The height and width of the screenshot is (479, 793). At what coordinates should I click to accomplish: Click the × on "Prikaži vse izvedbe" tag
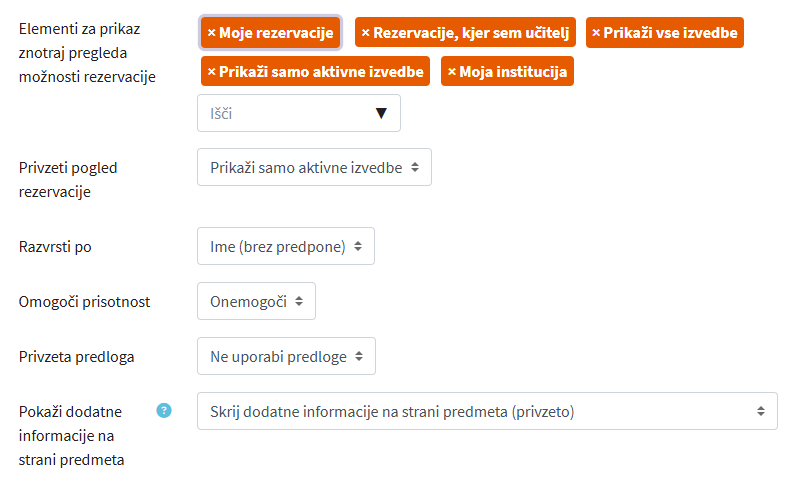(596, 33)
